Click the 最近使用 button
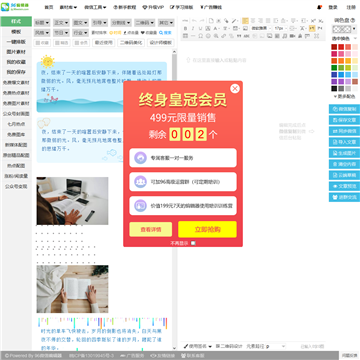 pyautogui.click(x=103, y=43)
